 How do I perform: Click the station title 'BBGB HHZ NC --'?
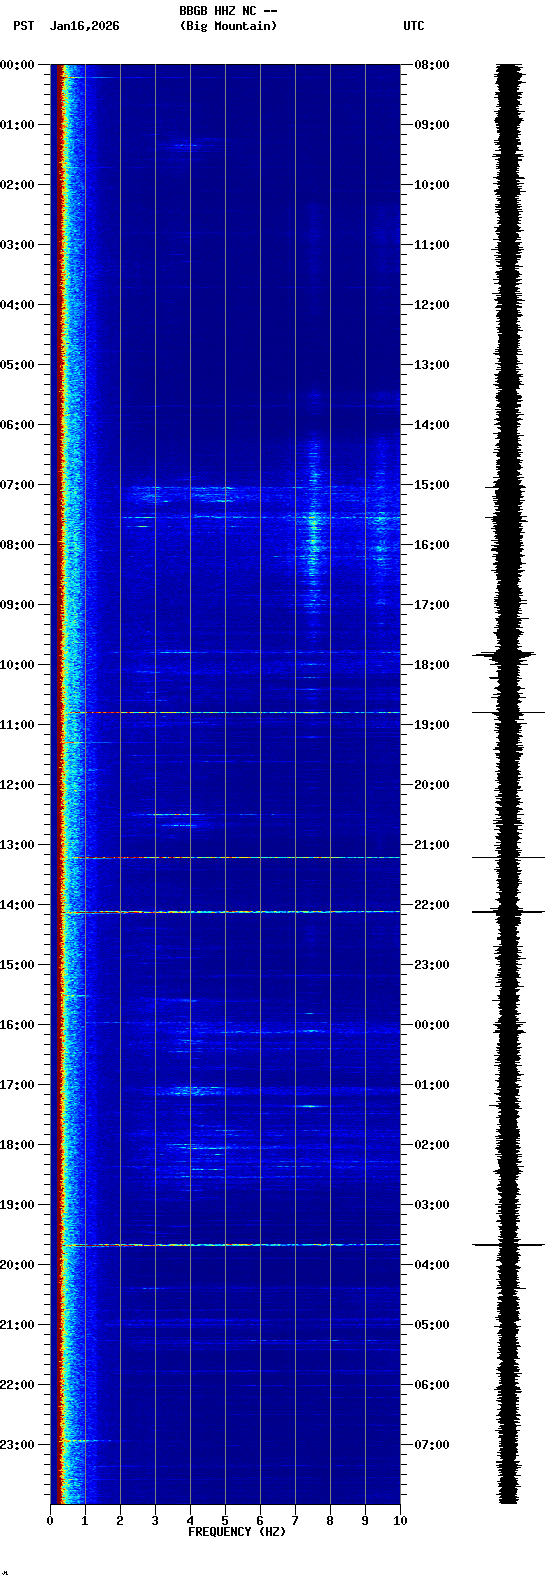point(228,10)
